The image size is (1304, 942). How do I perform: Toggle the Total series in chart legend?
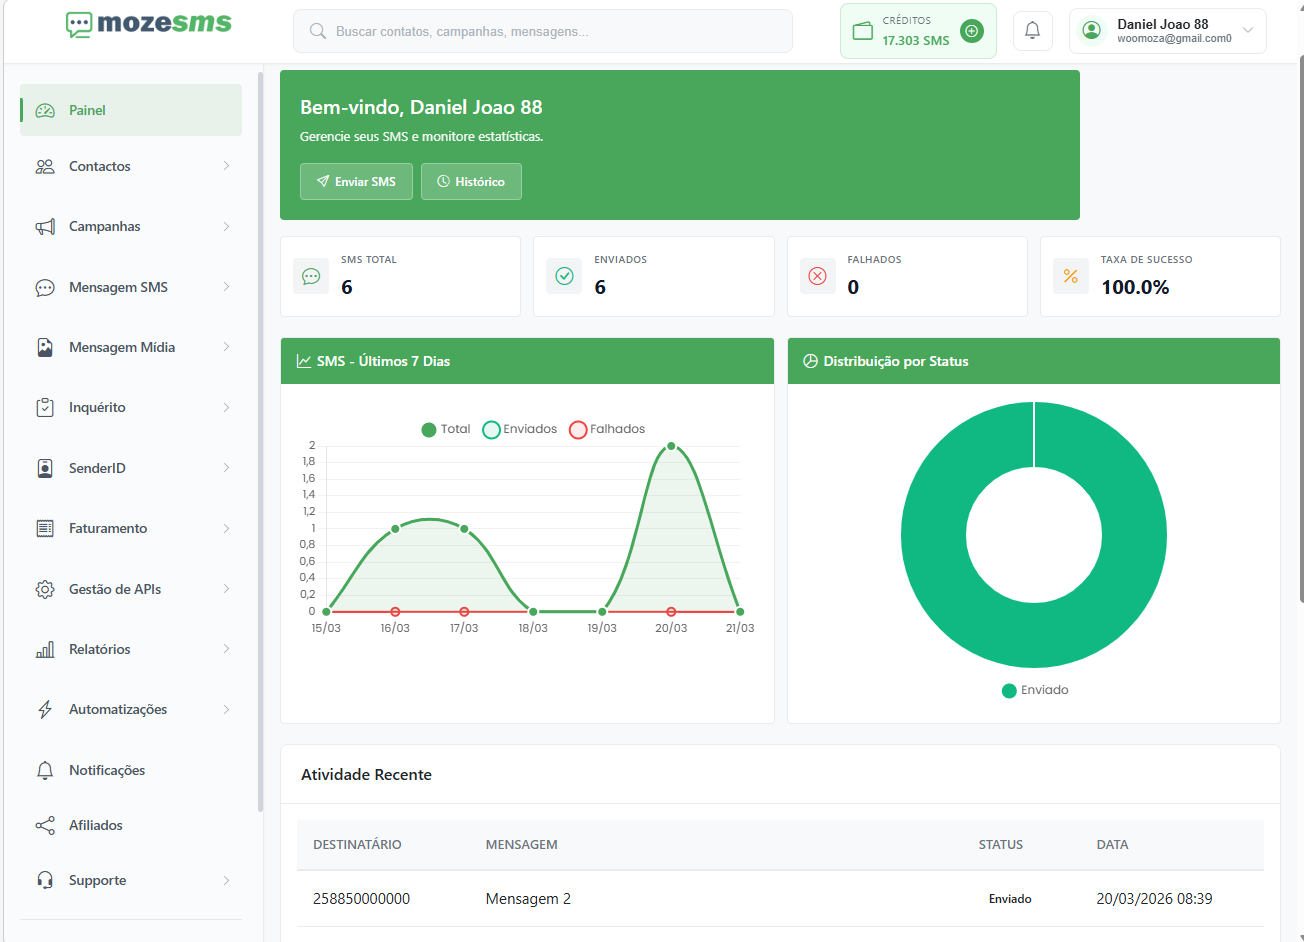point(446,429)
